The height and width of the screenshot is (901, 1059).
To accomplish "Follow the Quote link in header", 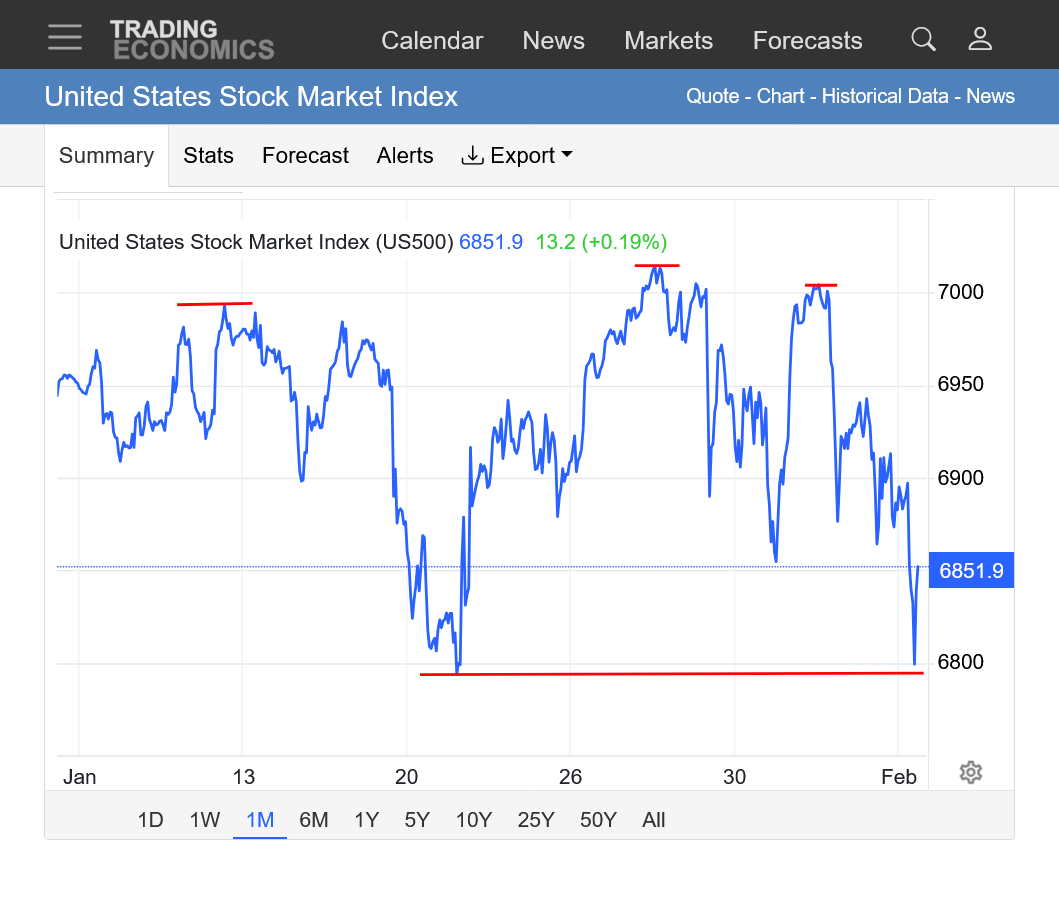I will [x=712, y=97].
